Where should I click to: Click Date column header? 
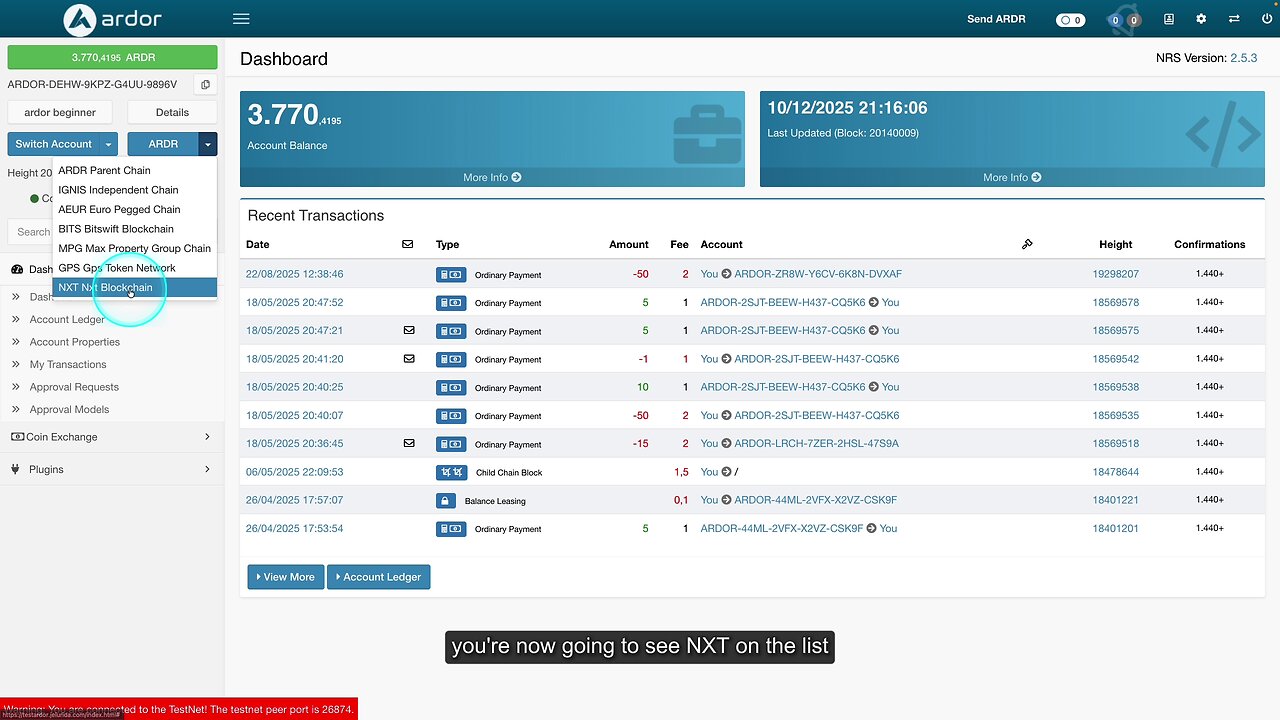pos(257,244)
